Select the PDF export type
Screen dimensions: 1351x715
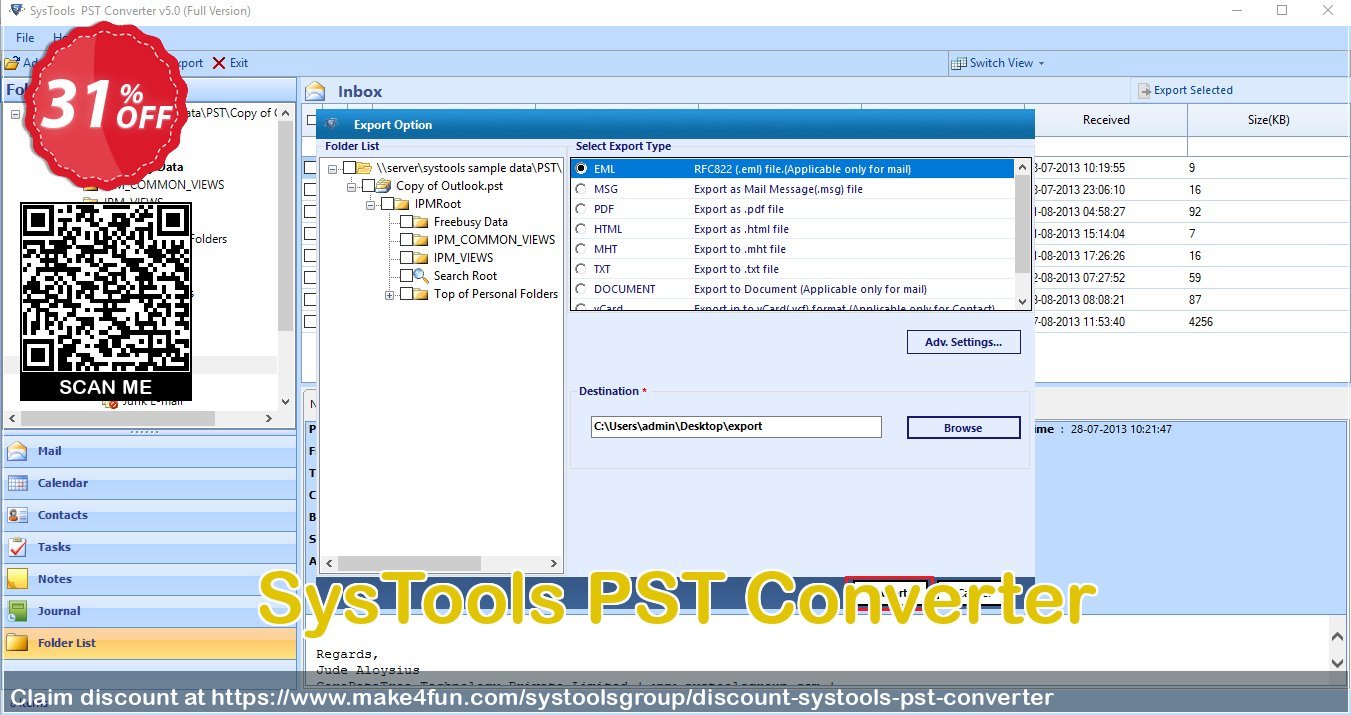coord(581,209)
